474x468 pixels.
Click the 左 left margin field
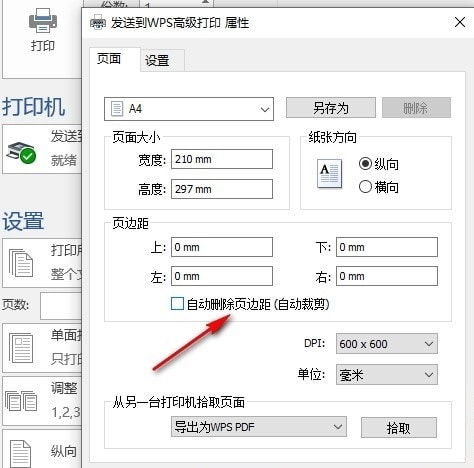click(x=222, y=276)
